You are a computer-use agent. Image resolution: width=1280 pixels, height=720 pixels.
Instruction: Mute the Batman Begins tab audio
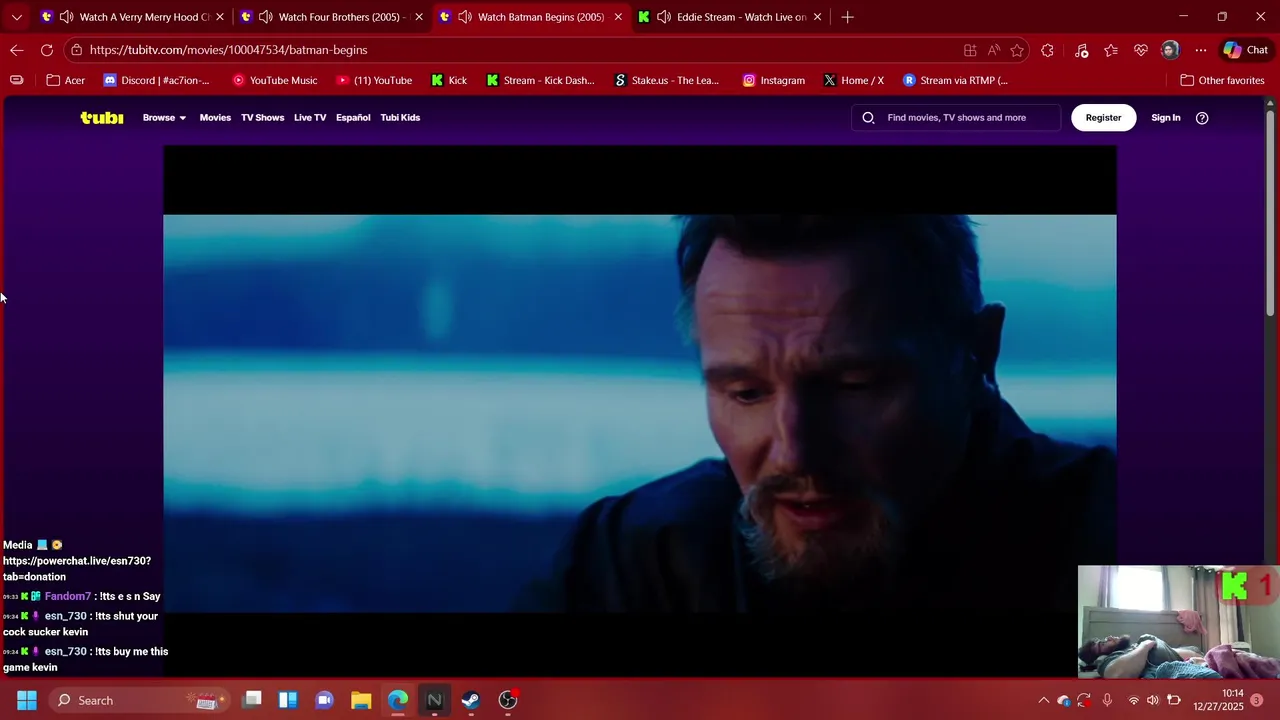coord(465,17)
